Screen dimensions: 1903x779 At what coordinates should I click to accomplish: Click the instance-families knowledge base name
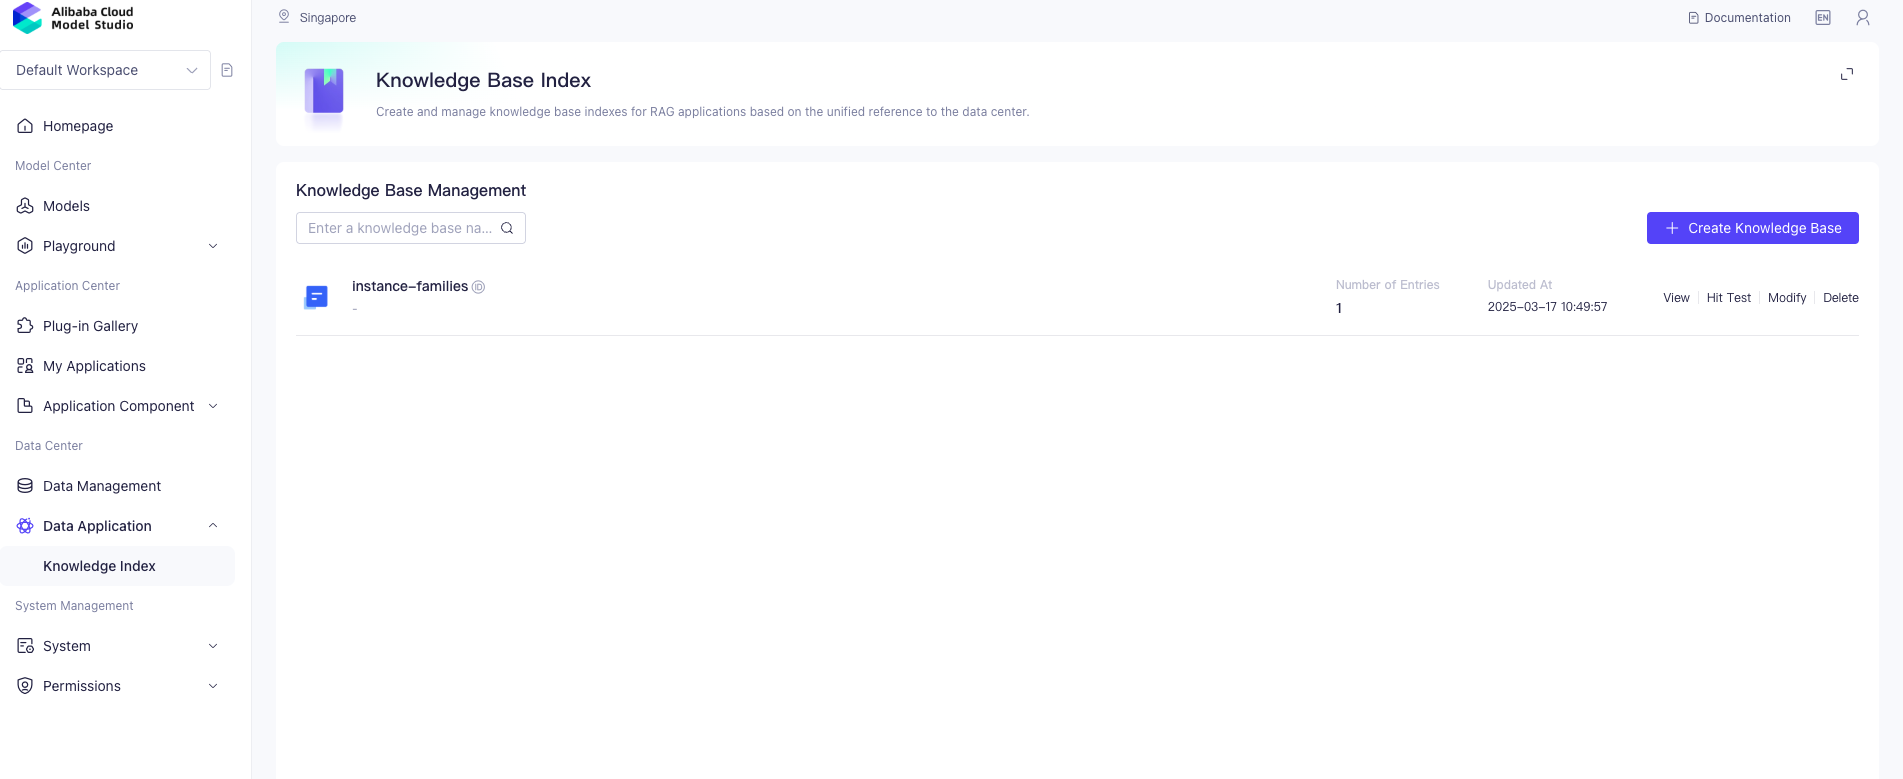[x=410, y=286]
